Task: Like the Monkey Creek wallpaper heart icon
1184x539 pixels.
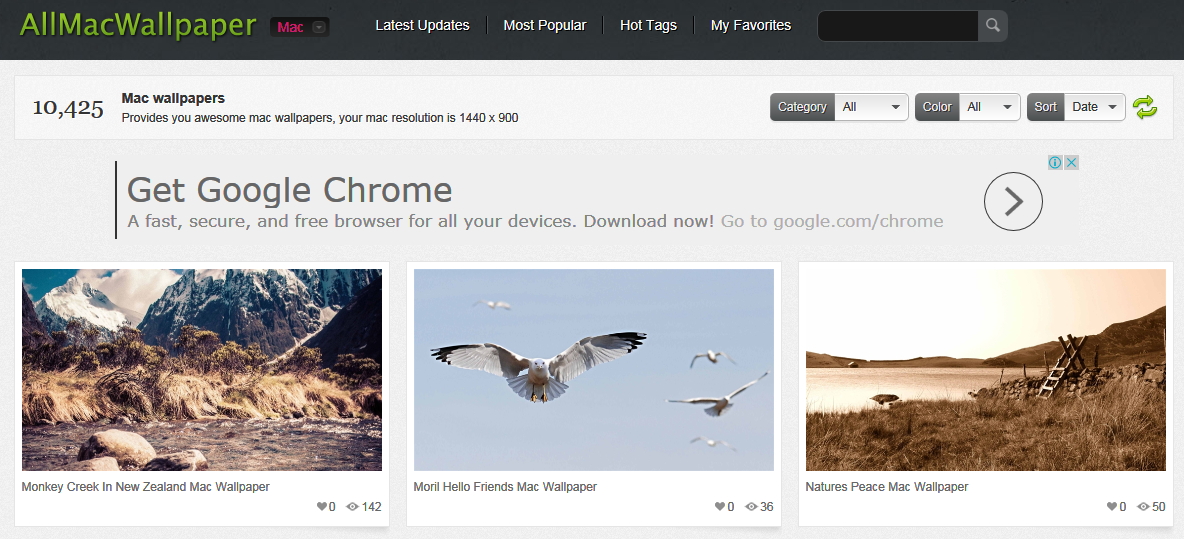Action: click(x=322, y=507)
